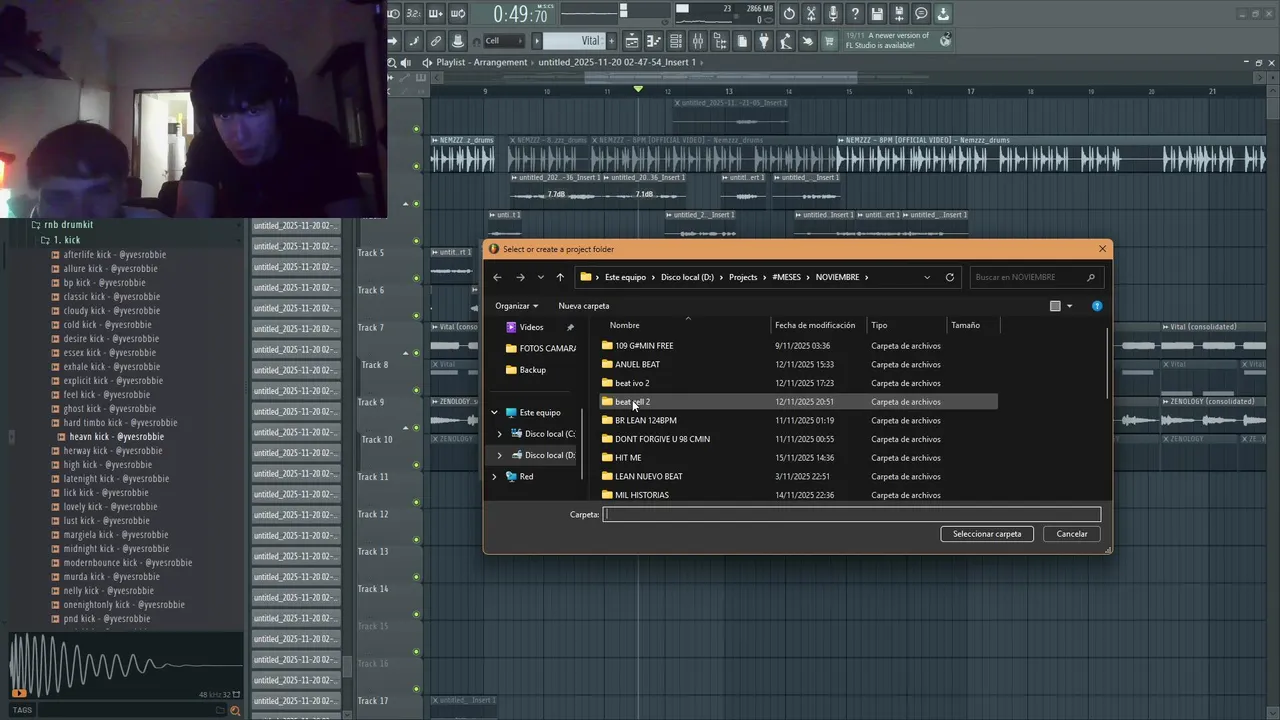
Task: Open the render export download icon
Action: pyautogui.click(x=943, y=14)
